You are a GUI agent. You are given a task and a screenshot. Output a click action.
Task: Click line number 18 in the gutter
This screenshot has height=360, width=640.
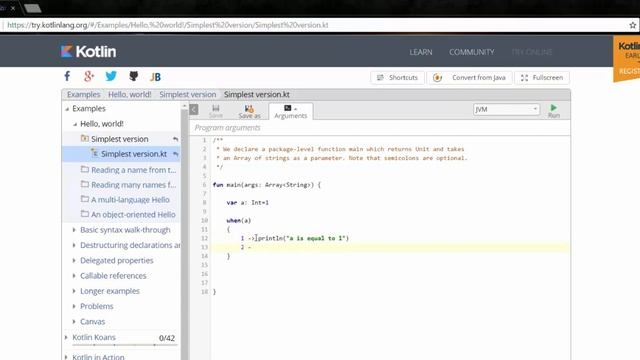204,292
